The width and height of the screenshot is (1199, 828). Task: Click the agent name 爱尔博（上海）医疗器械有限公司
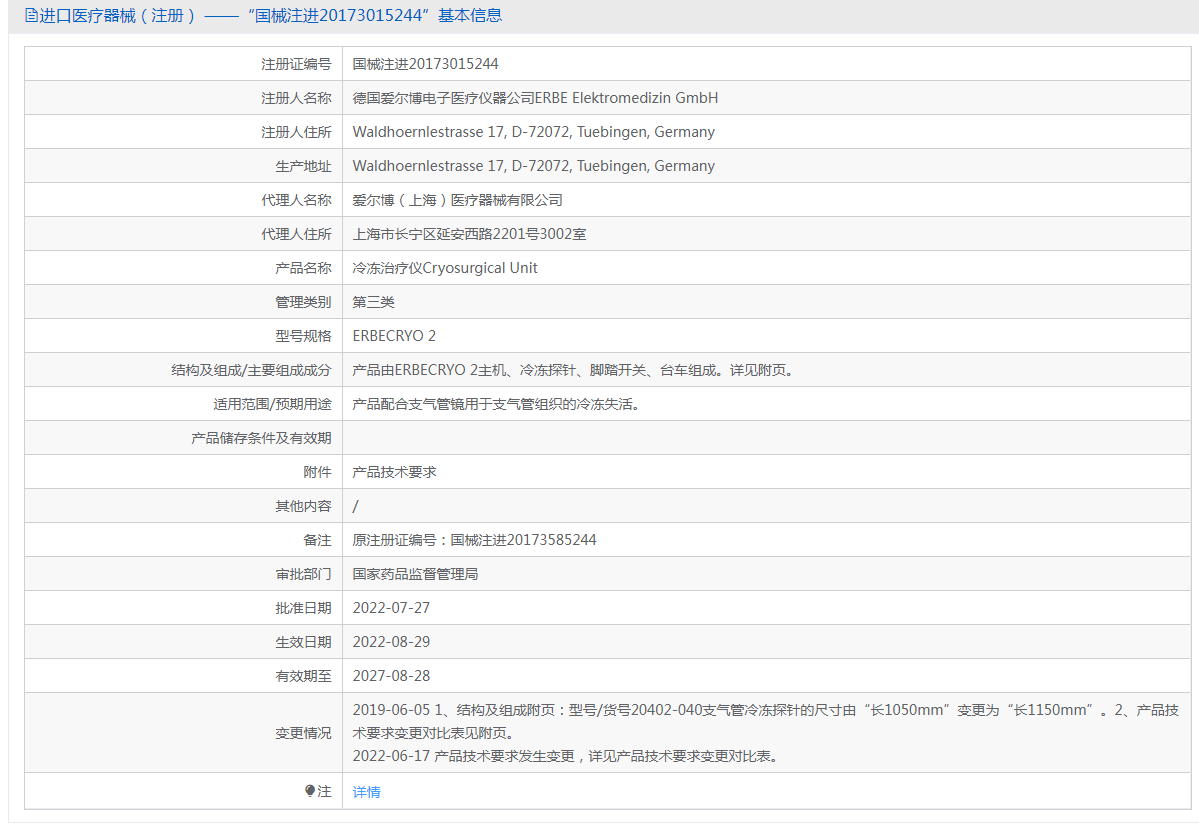[x=457, y=200]
